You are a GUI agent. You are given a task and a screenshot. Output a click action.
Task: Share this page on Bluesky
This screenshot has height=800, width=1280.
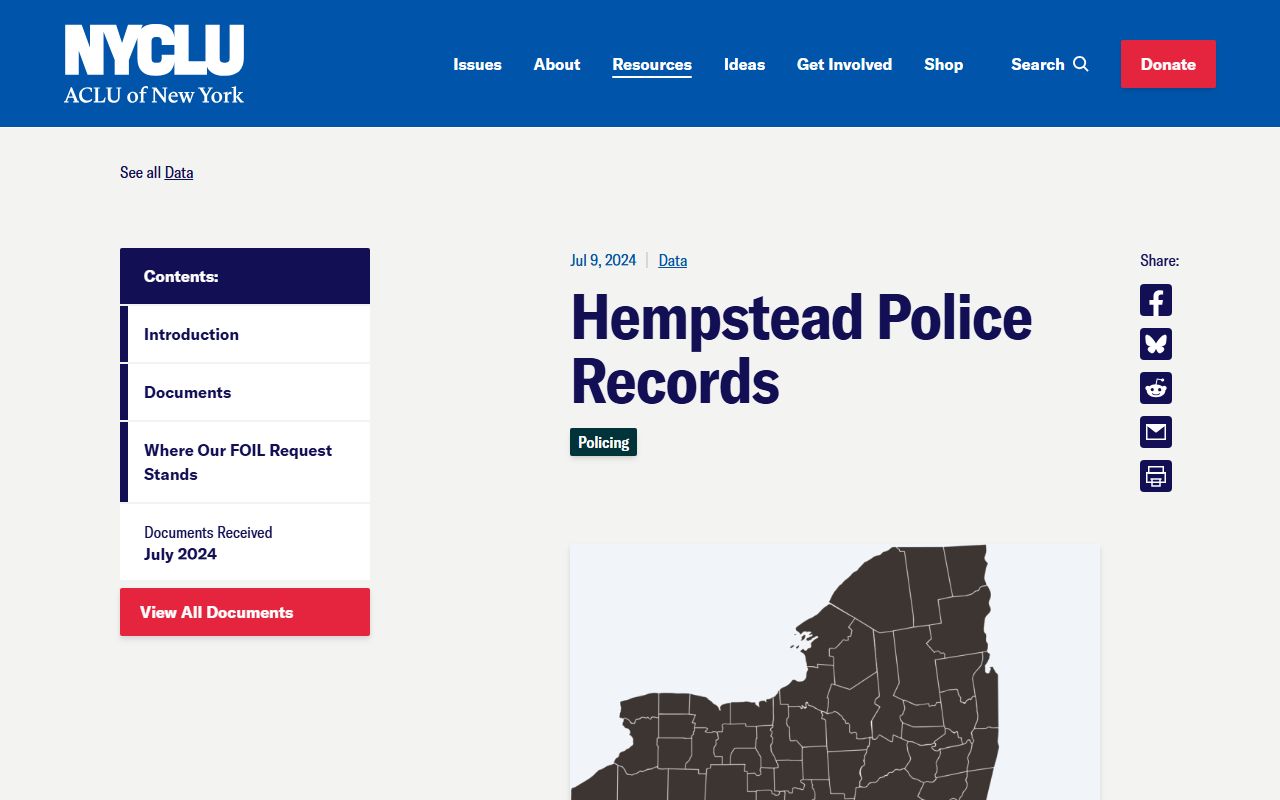click(x=1156, y=344)
